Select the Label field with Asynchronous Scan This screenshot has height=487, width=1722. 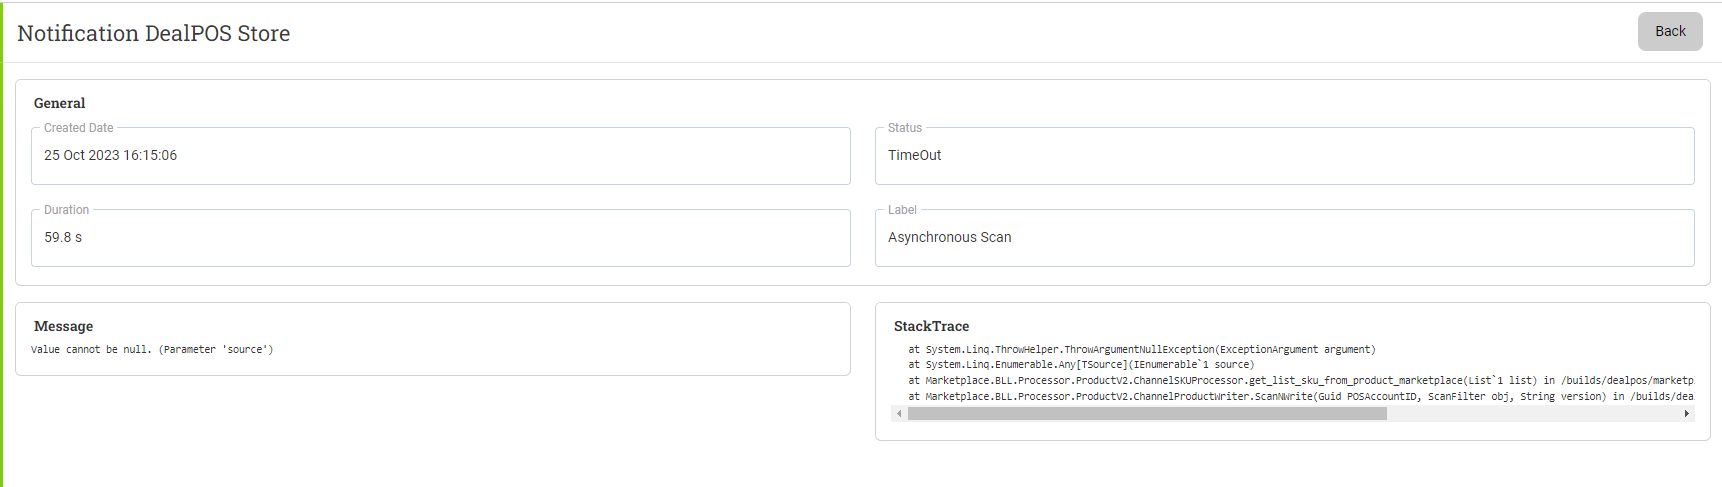pos(1285,237)
